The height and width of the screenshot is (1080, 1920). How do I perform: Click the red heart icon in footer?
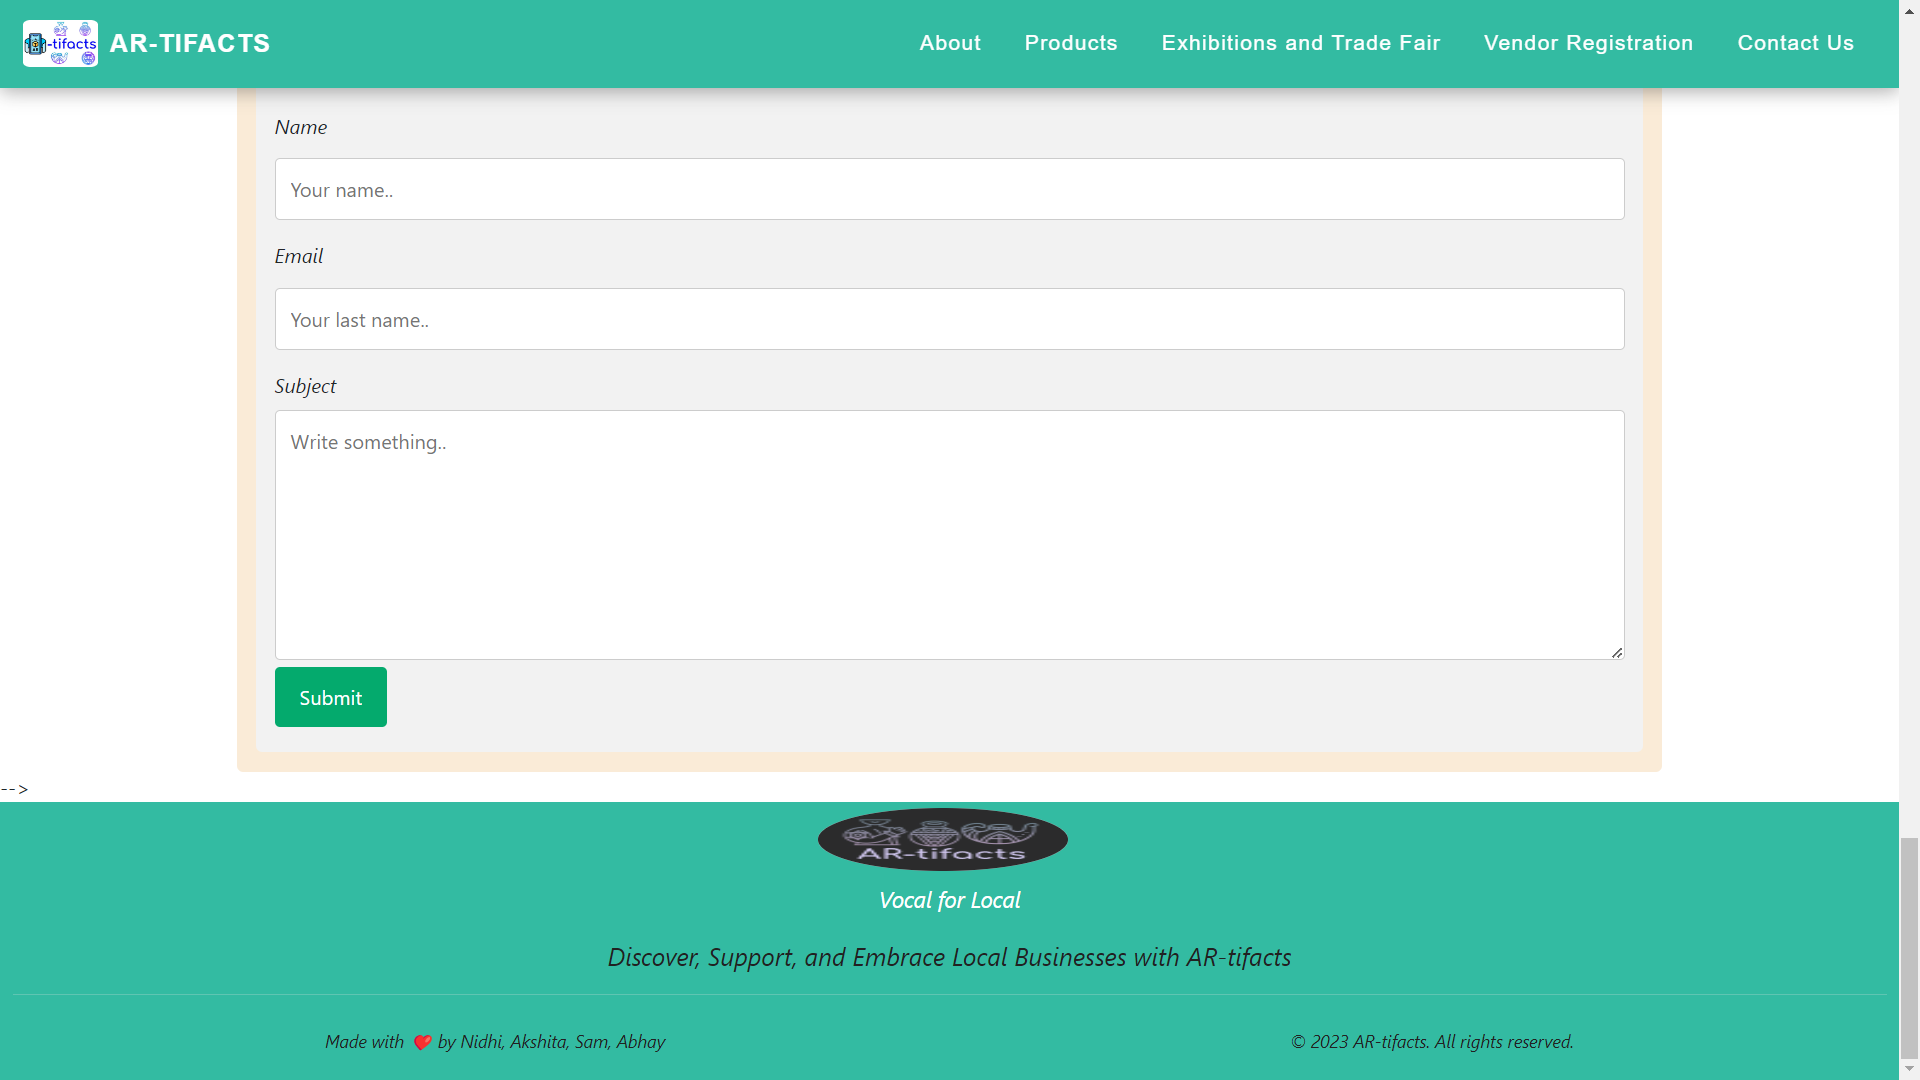[422, 1042]
